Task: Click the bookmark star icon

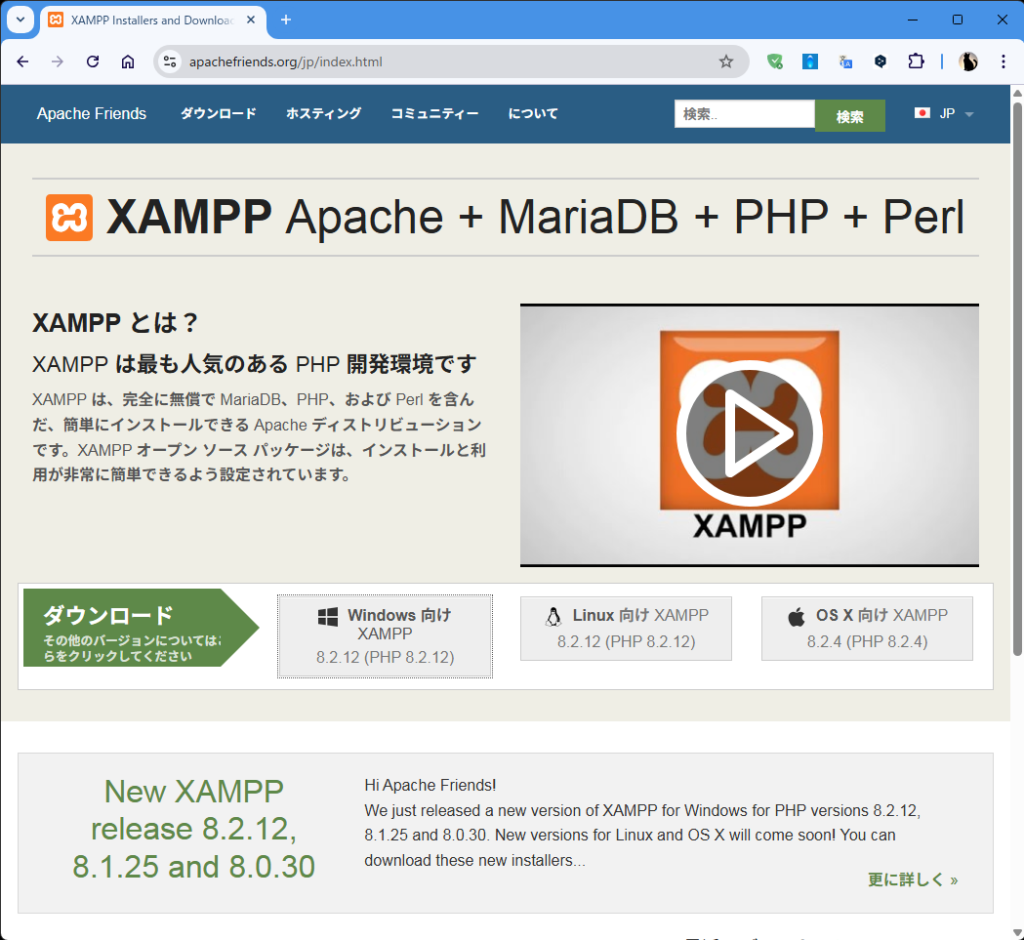Action: click(x=726, y=62)
